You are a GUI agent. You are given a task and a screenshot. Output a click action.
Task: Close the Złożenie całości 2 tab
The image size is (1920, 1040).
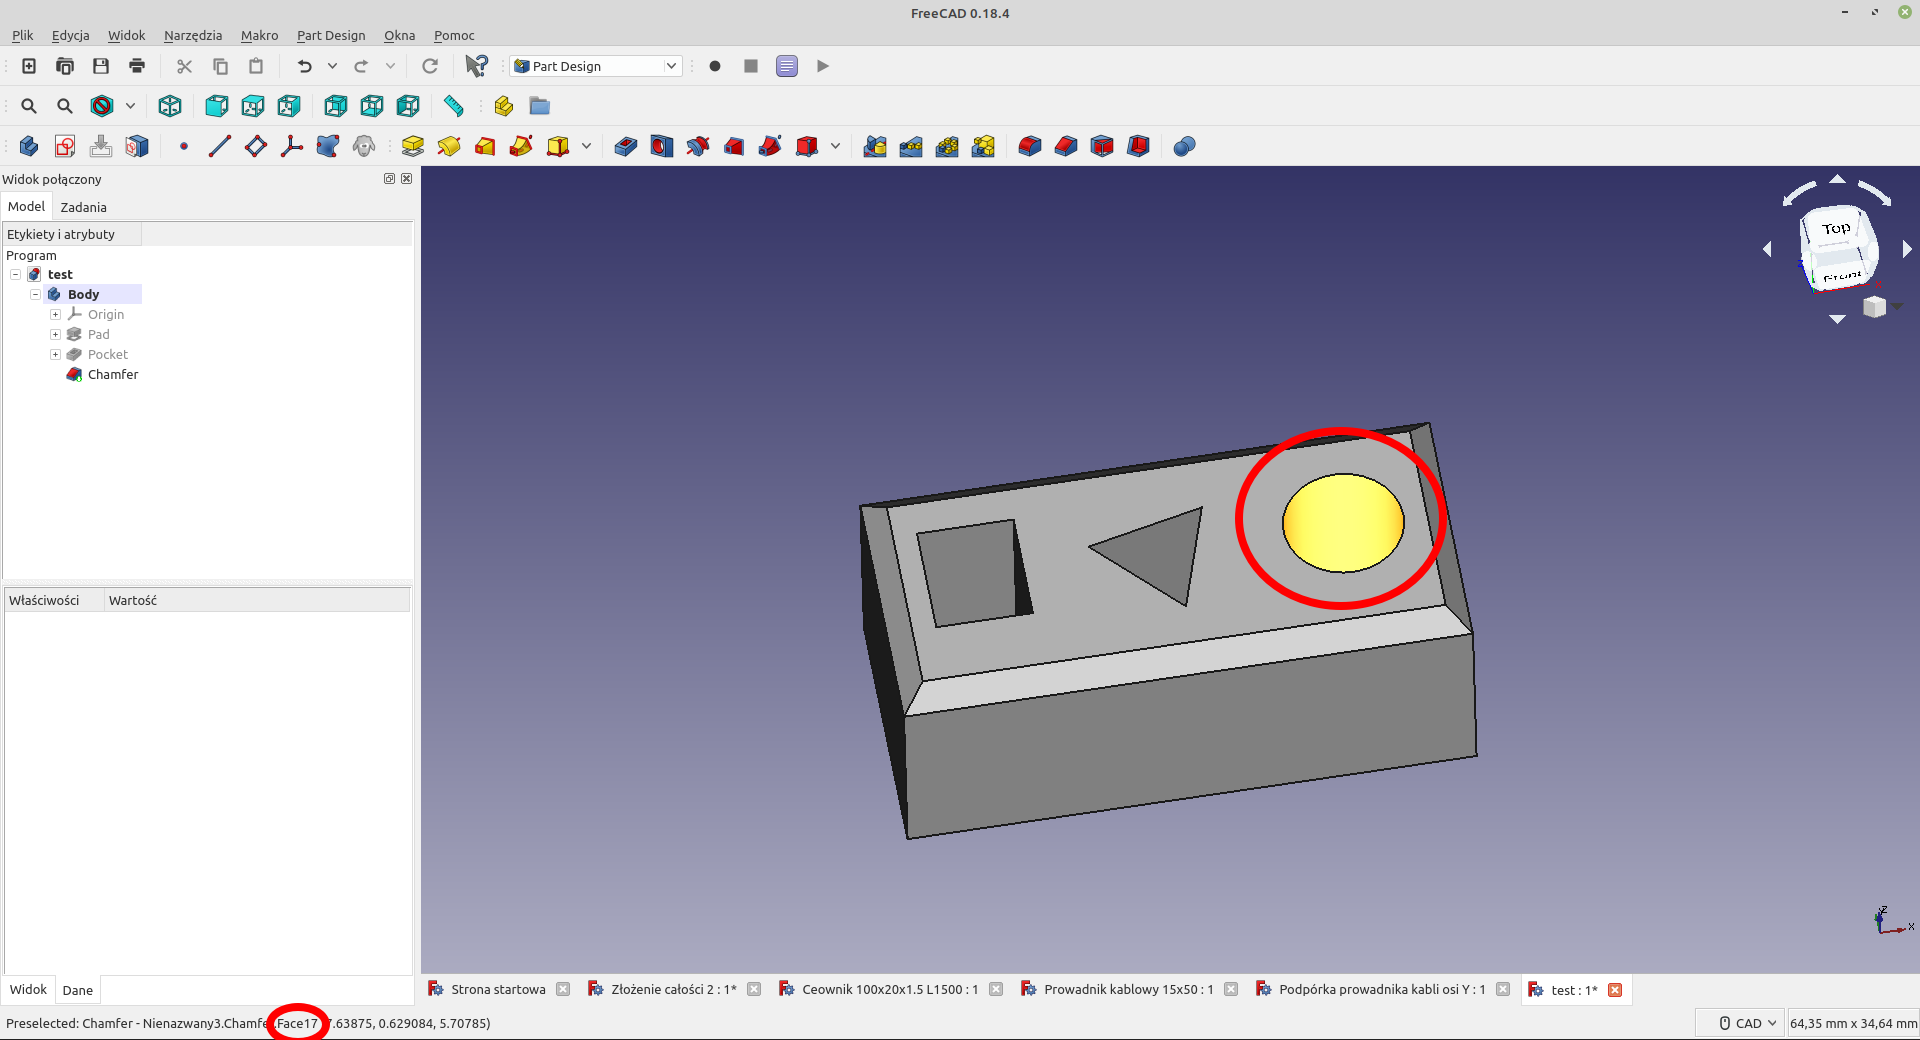coord(754,989)
